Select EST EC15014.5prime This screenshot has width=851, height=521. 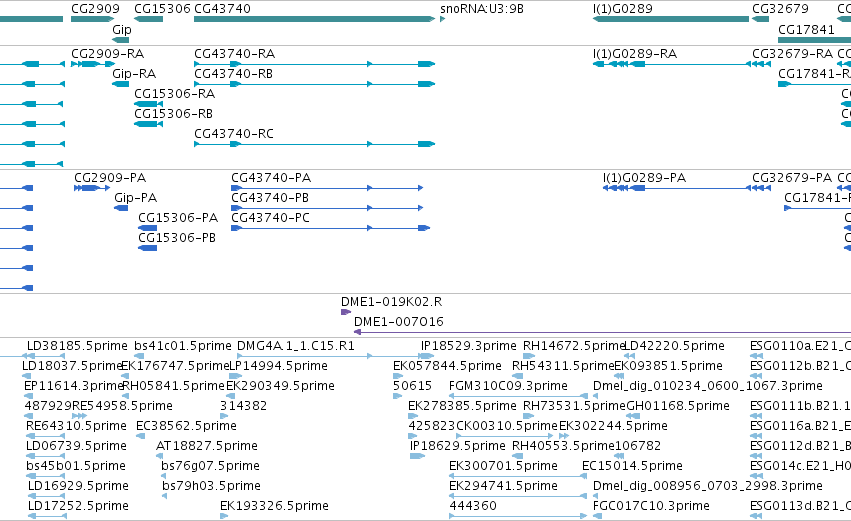point(632,466)
